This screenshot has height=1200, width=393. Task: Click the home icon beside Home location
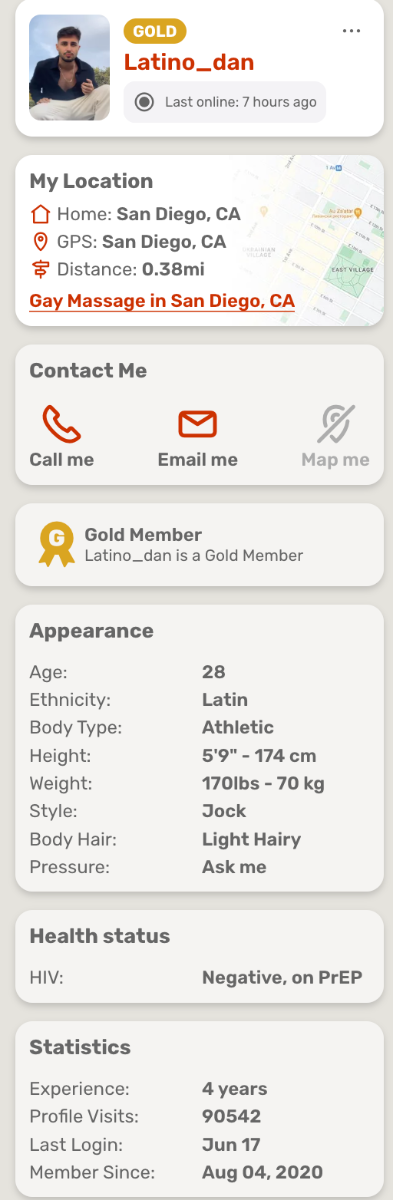(x=40, y=213)
